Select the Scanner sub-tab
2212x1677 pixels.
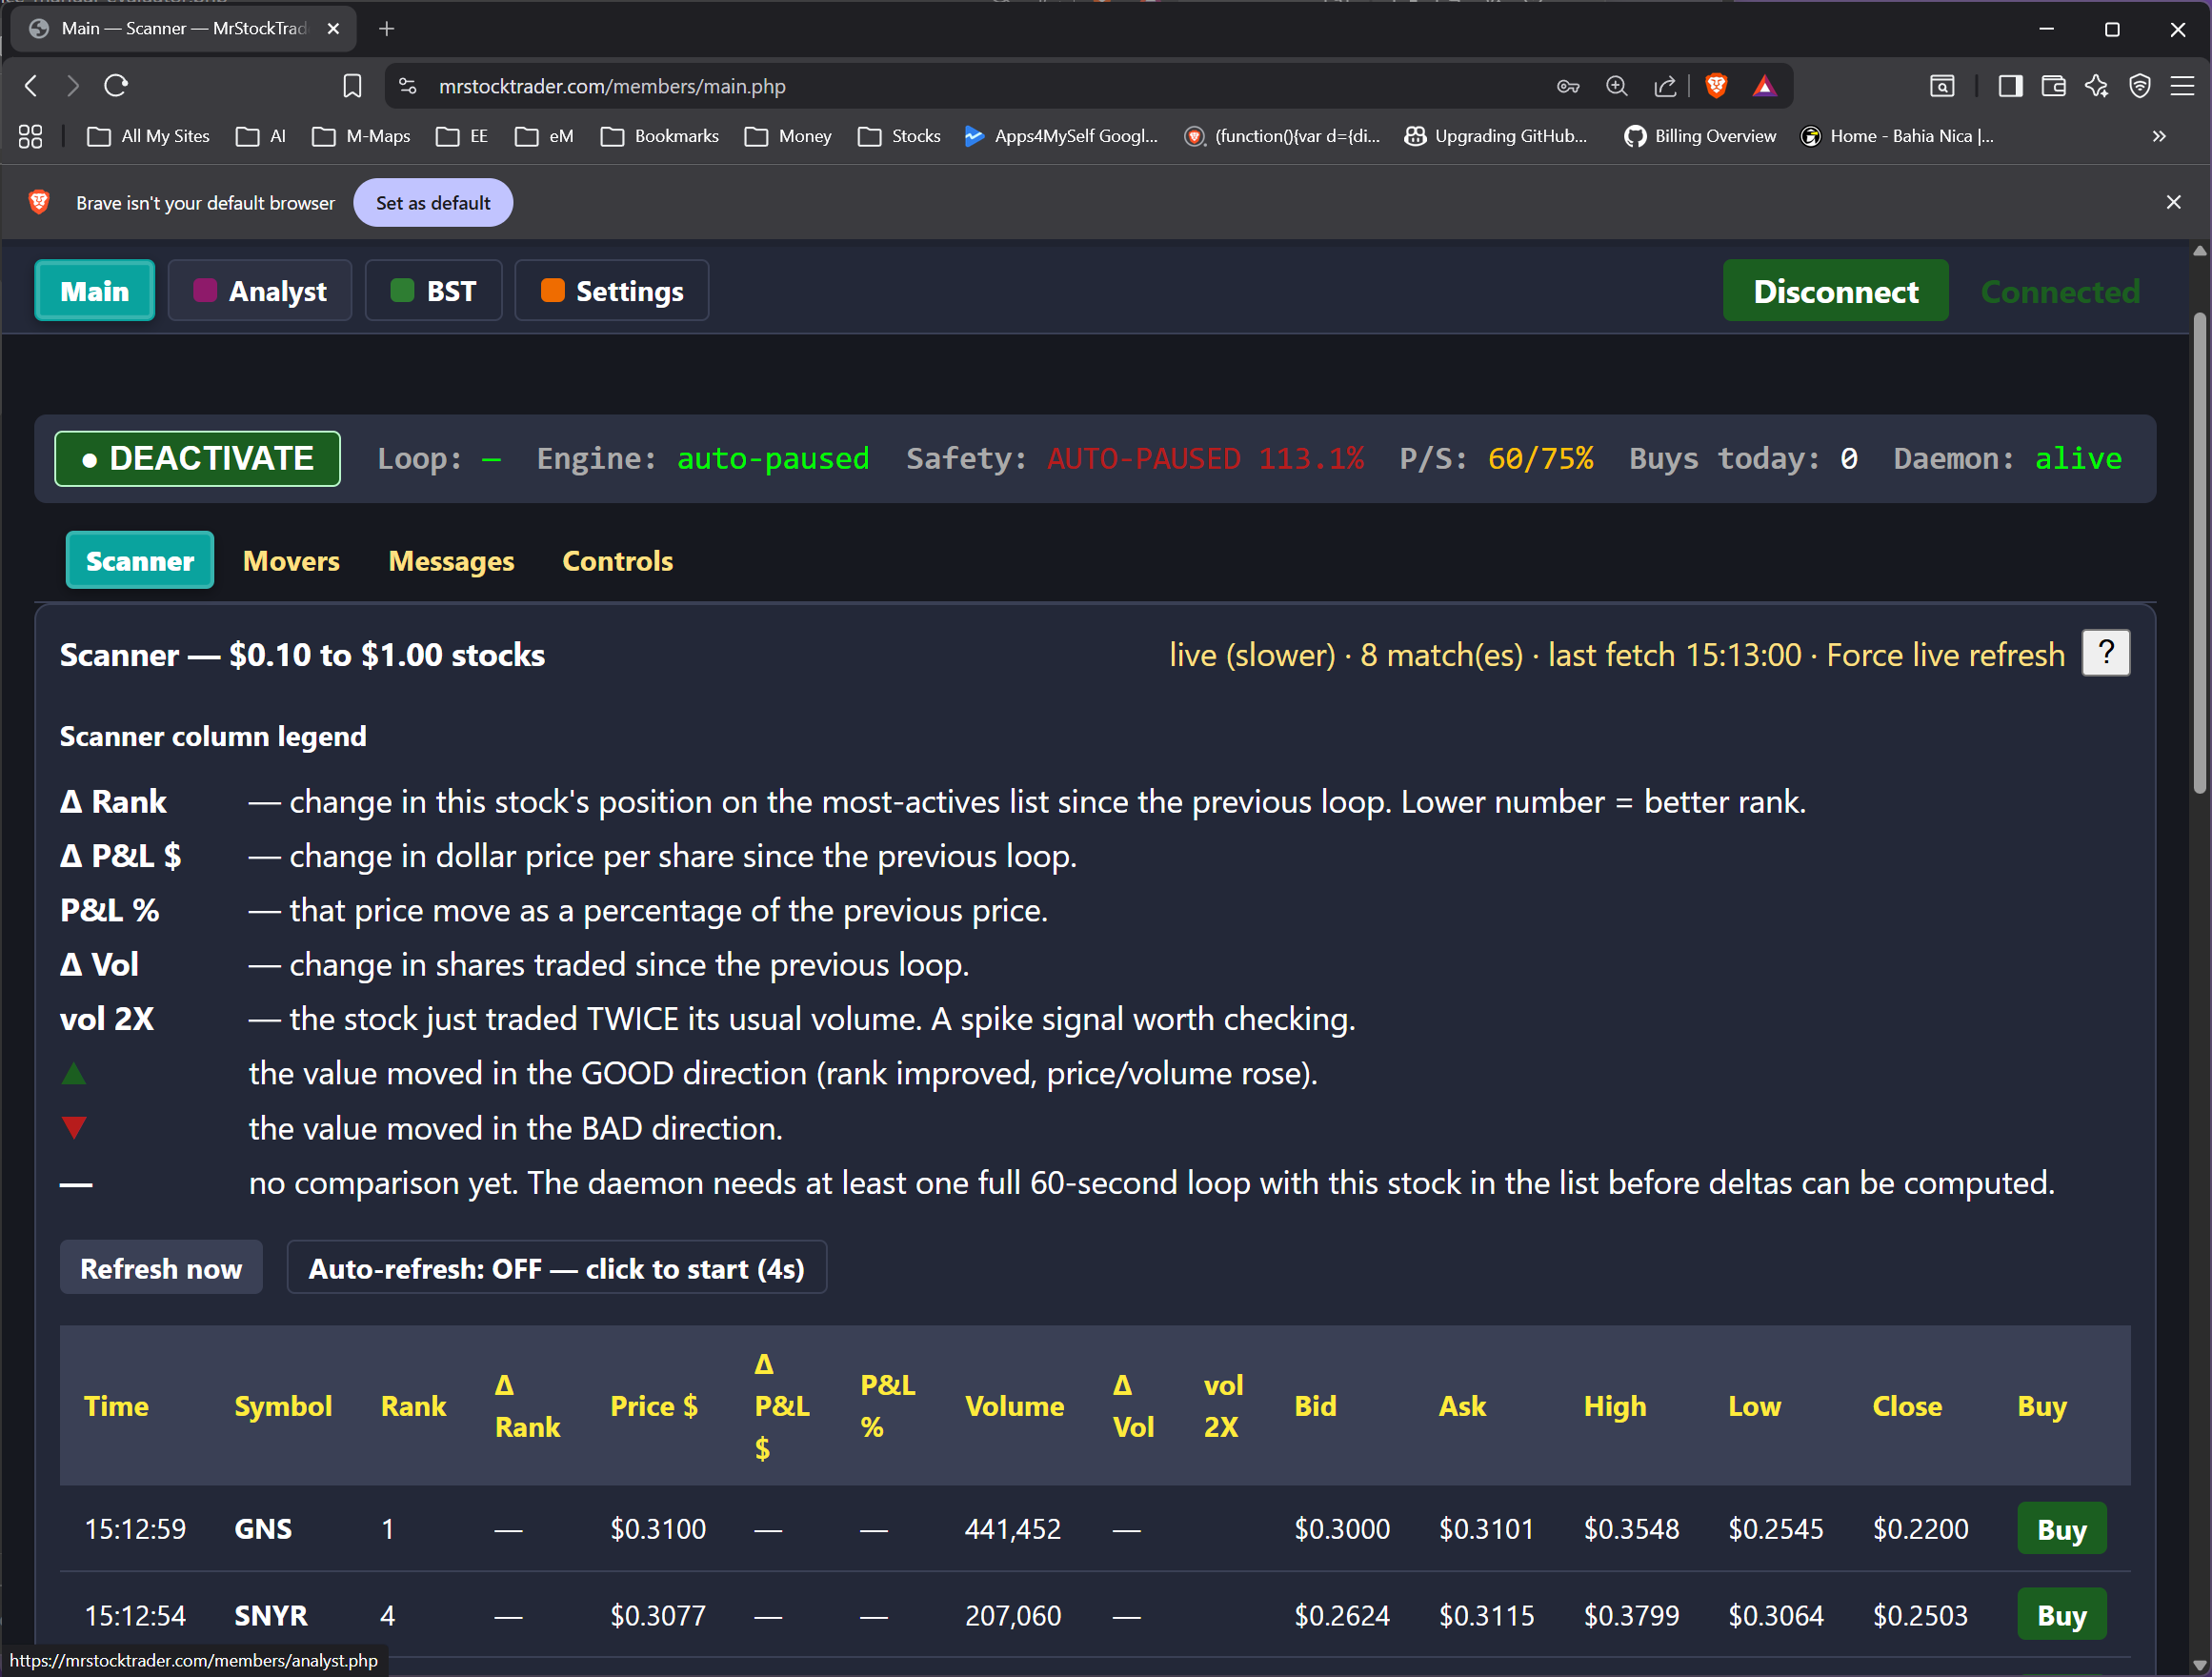140,561
